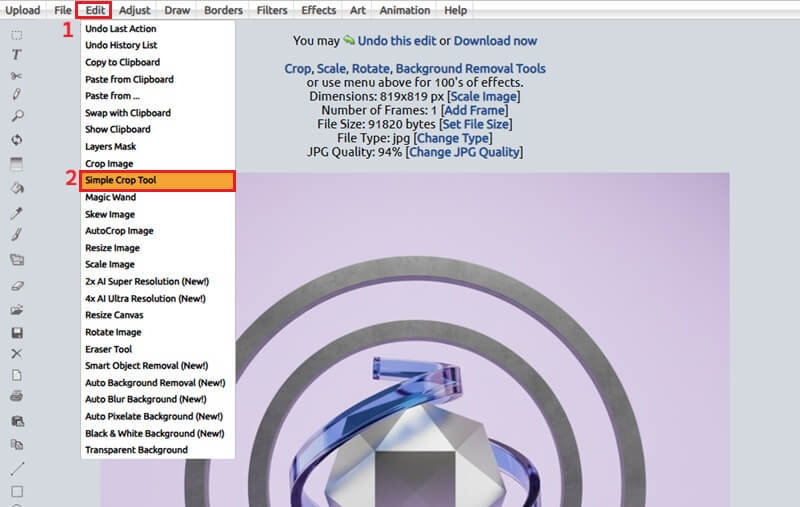This screenshot has width=800, height=507.
Task: Open the Edit menu
Action: [95, 10]
